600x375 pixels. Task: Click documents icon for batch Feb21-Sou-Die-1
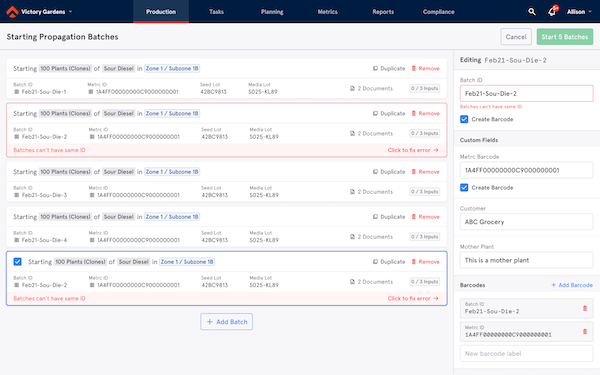pos(352,88)
